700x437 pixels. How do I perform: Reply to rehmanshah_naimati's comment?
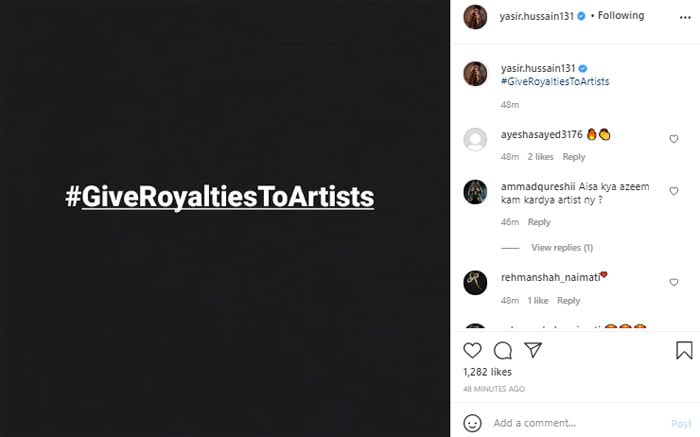[569, 301]
